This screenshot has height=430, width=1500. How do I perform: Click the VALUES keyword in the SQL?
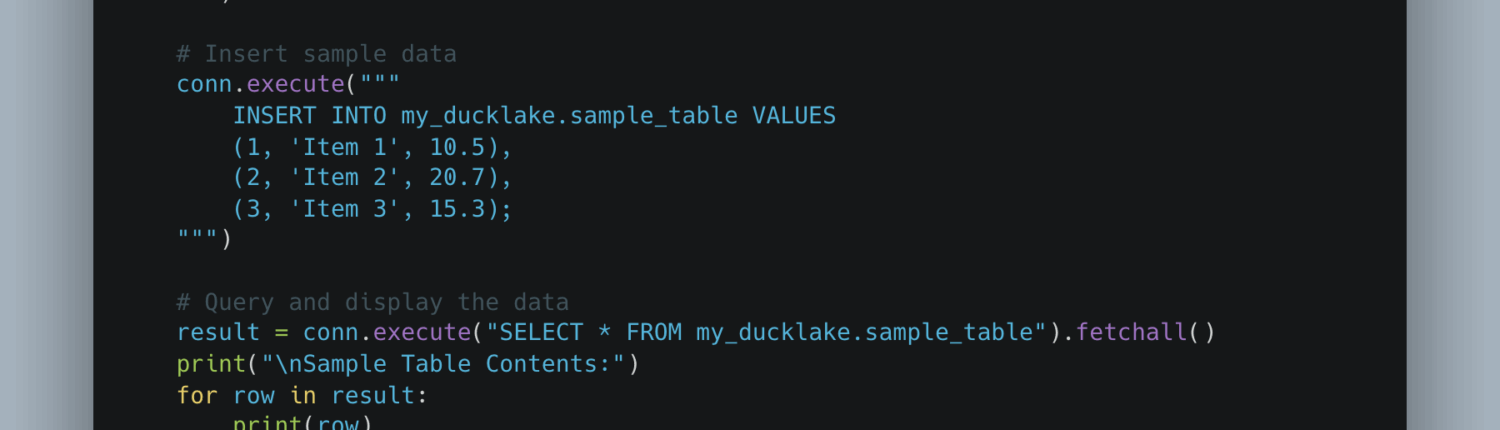coord(793,116)
